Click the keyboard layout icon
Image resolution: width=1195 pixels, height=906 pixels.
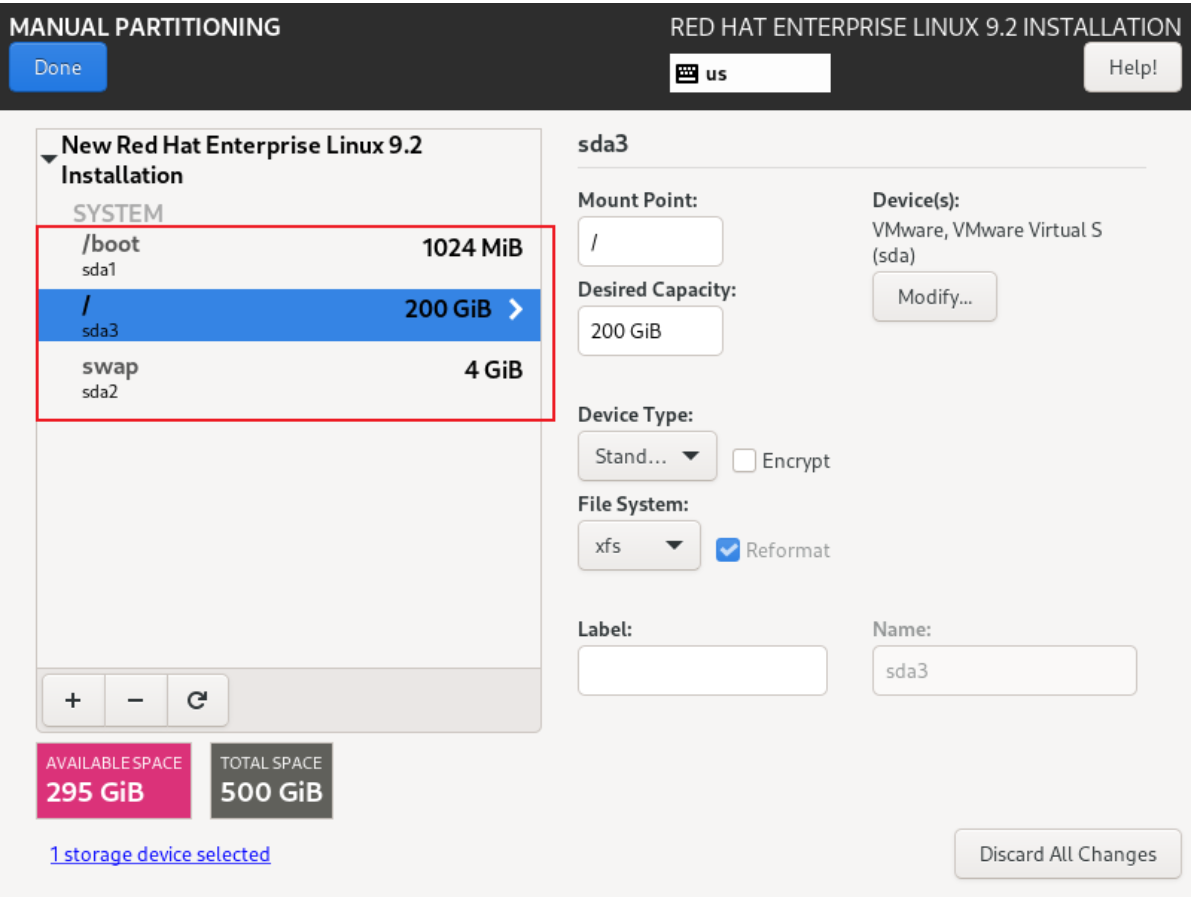[x=687, y=74]
